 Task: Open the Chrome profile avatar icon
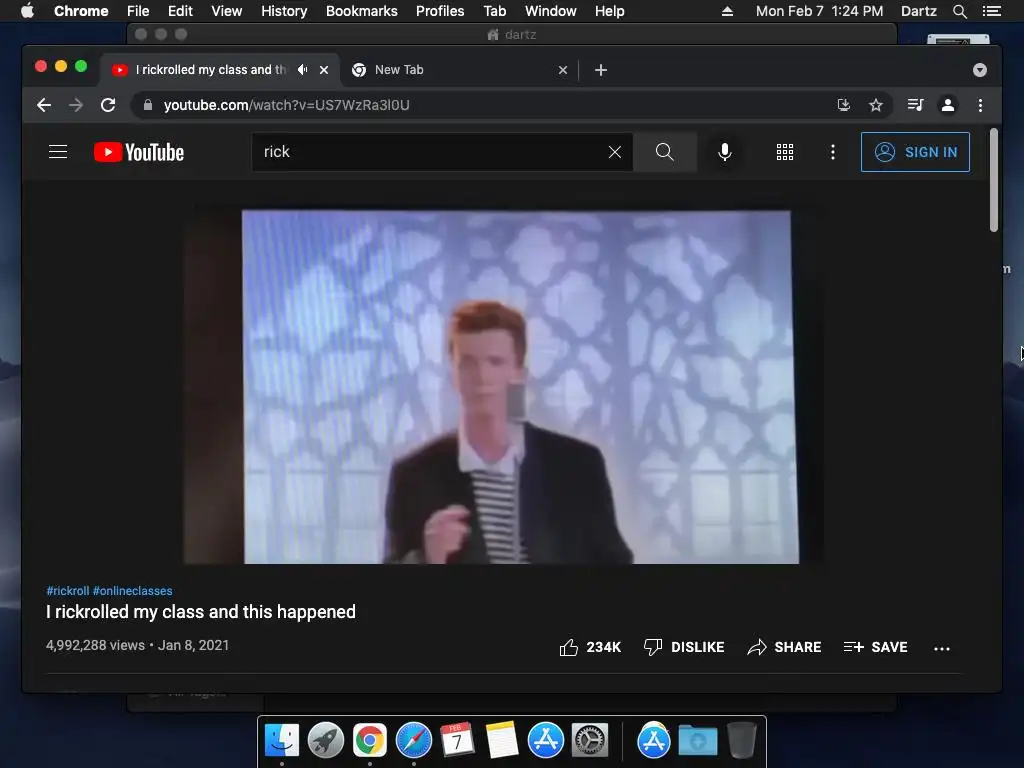[948, 105]
